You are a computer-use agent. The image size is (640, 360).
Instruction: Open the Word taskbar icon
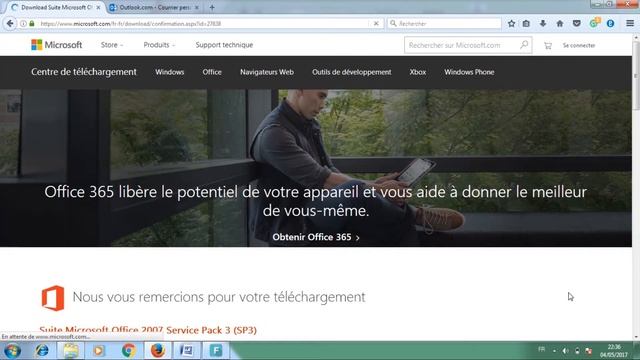[187, 351]
